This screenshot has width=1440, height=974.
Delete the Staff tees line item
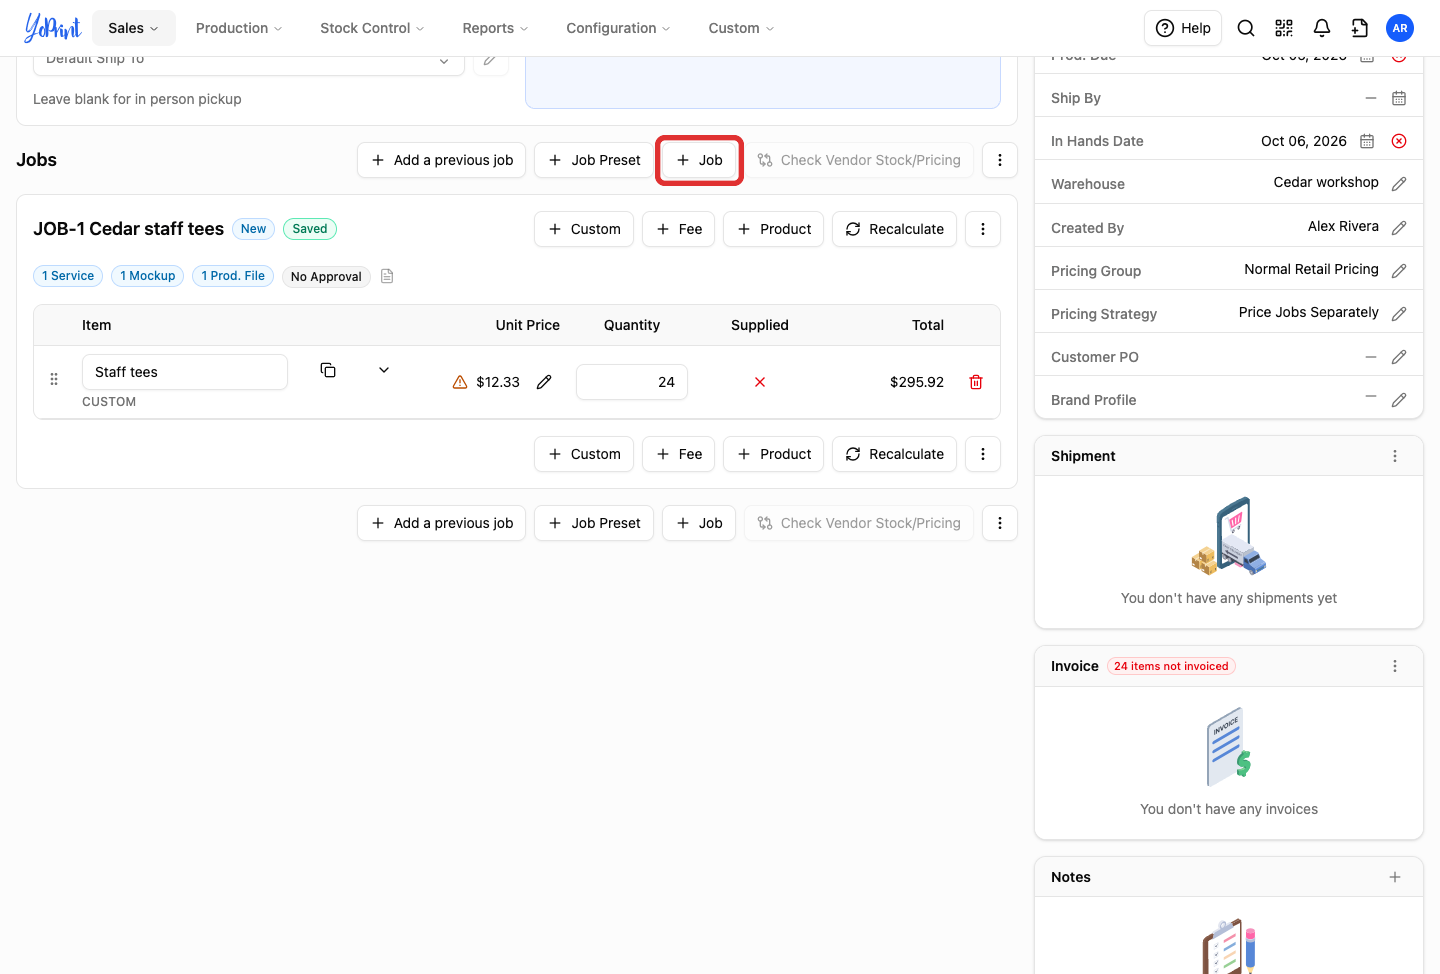coord(976,382)
